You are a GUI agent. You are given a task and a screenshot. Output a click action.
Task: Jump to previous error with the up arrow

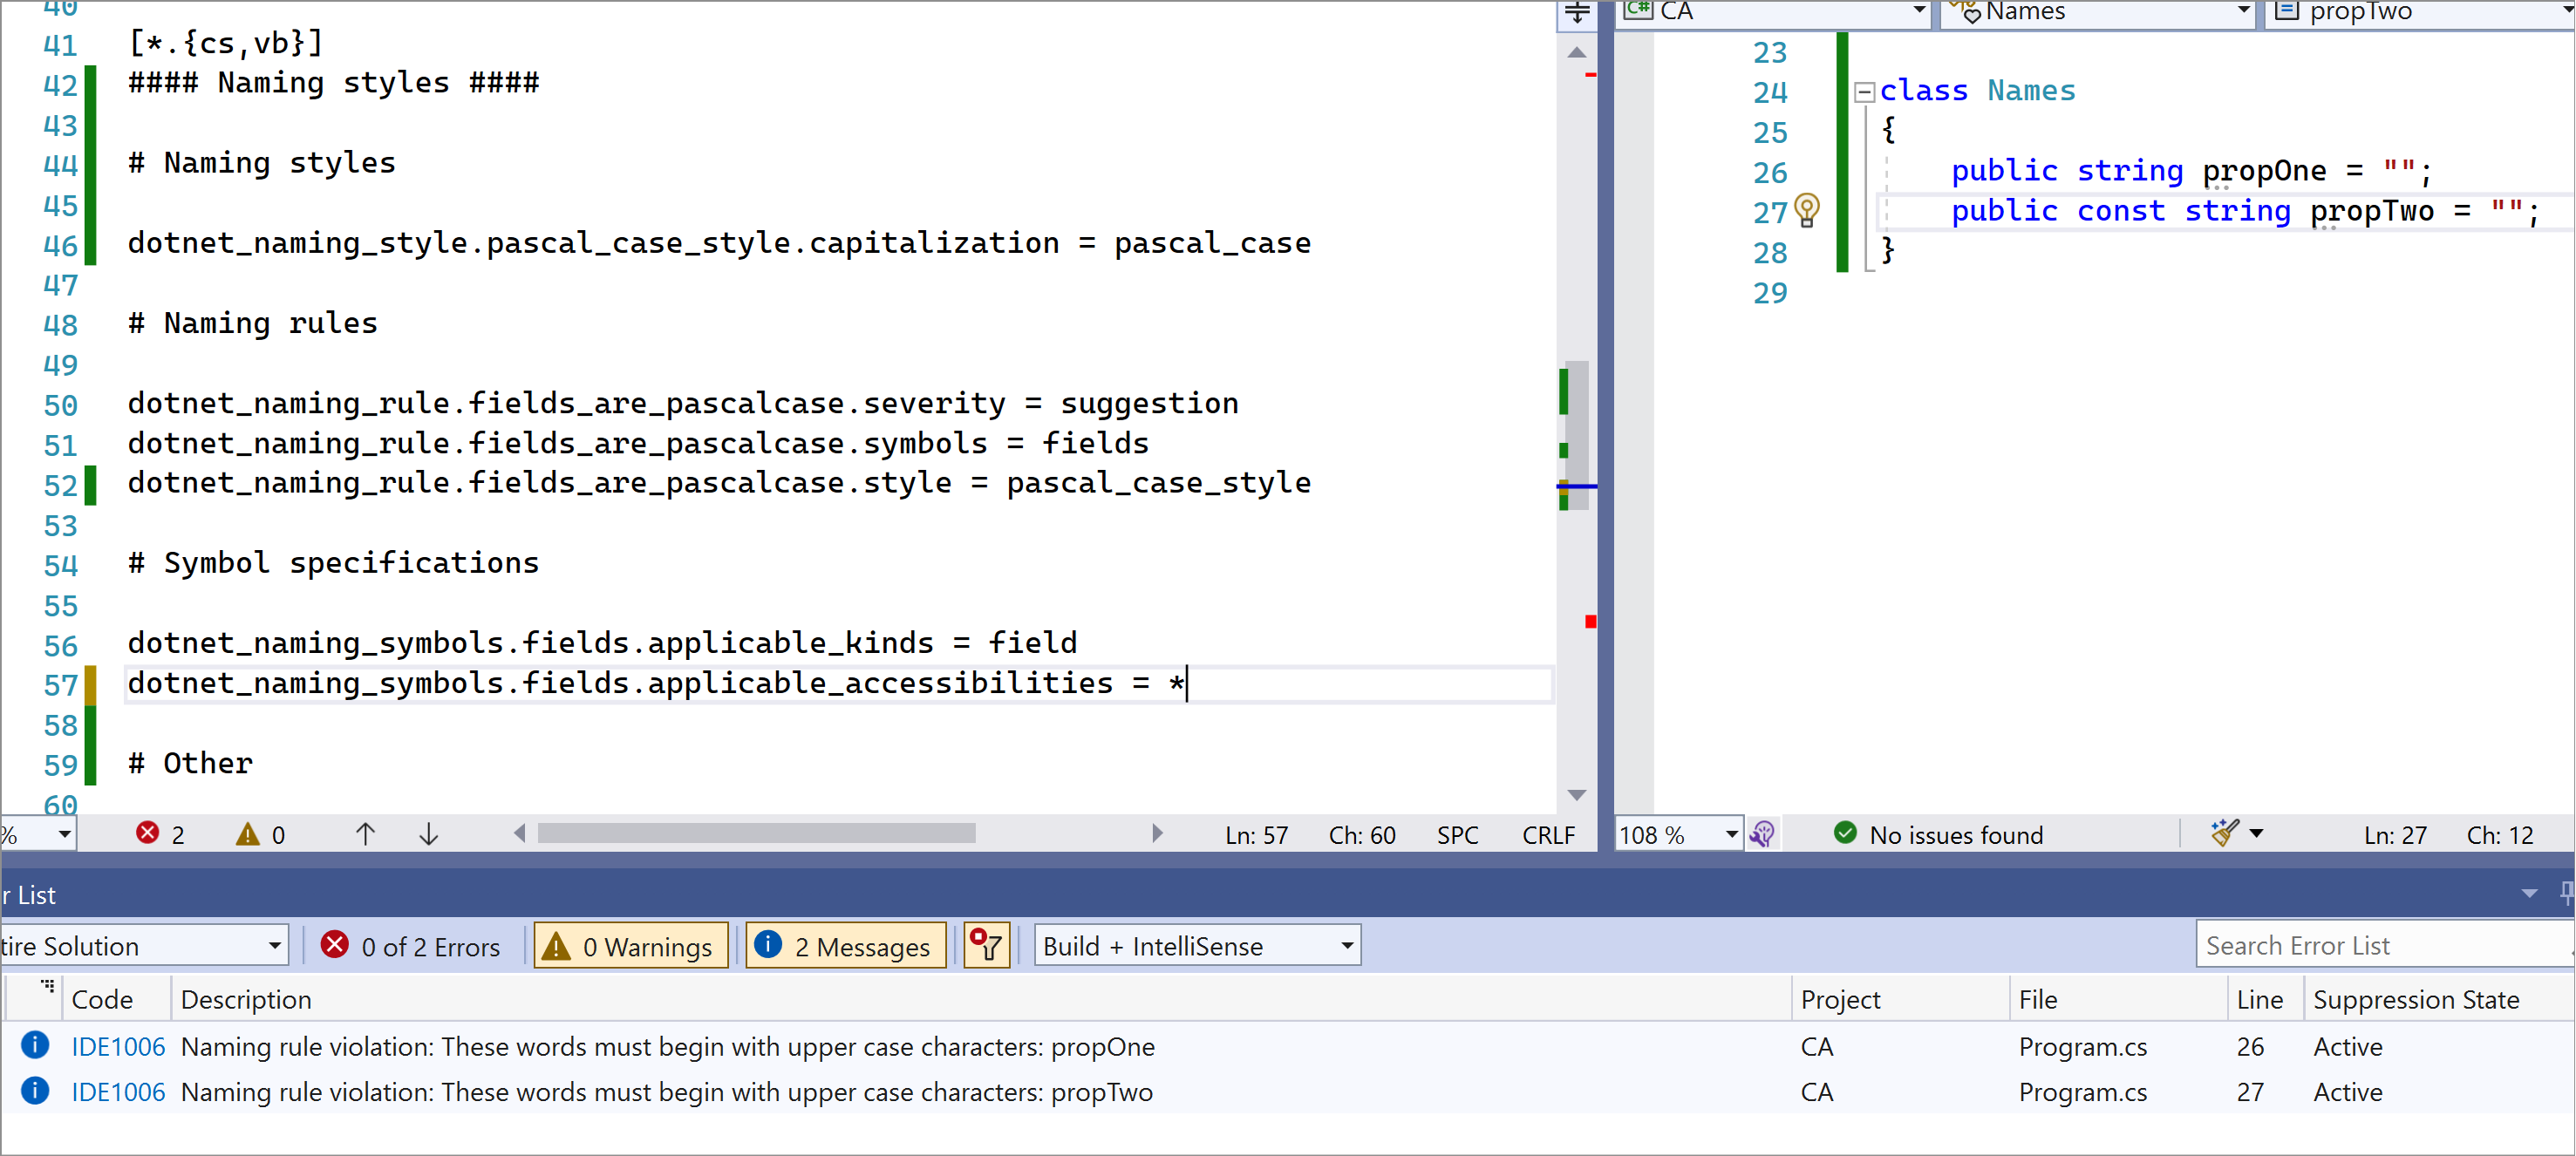367,833
